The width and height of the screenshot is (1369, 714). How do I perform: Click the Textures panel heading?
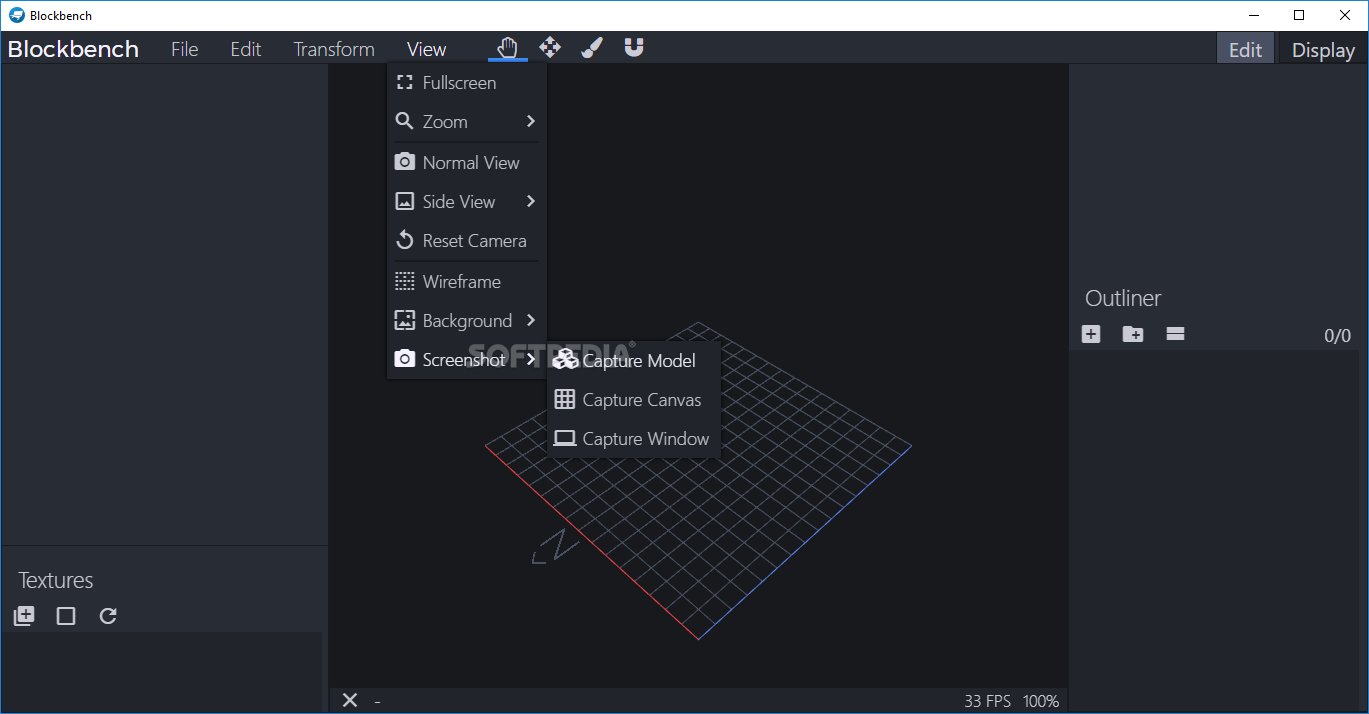coord(56,580)
